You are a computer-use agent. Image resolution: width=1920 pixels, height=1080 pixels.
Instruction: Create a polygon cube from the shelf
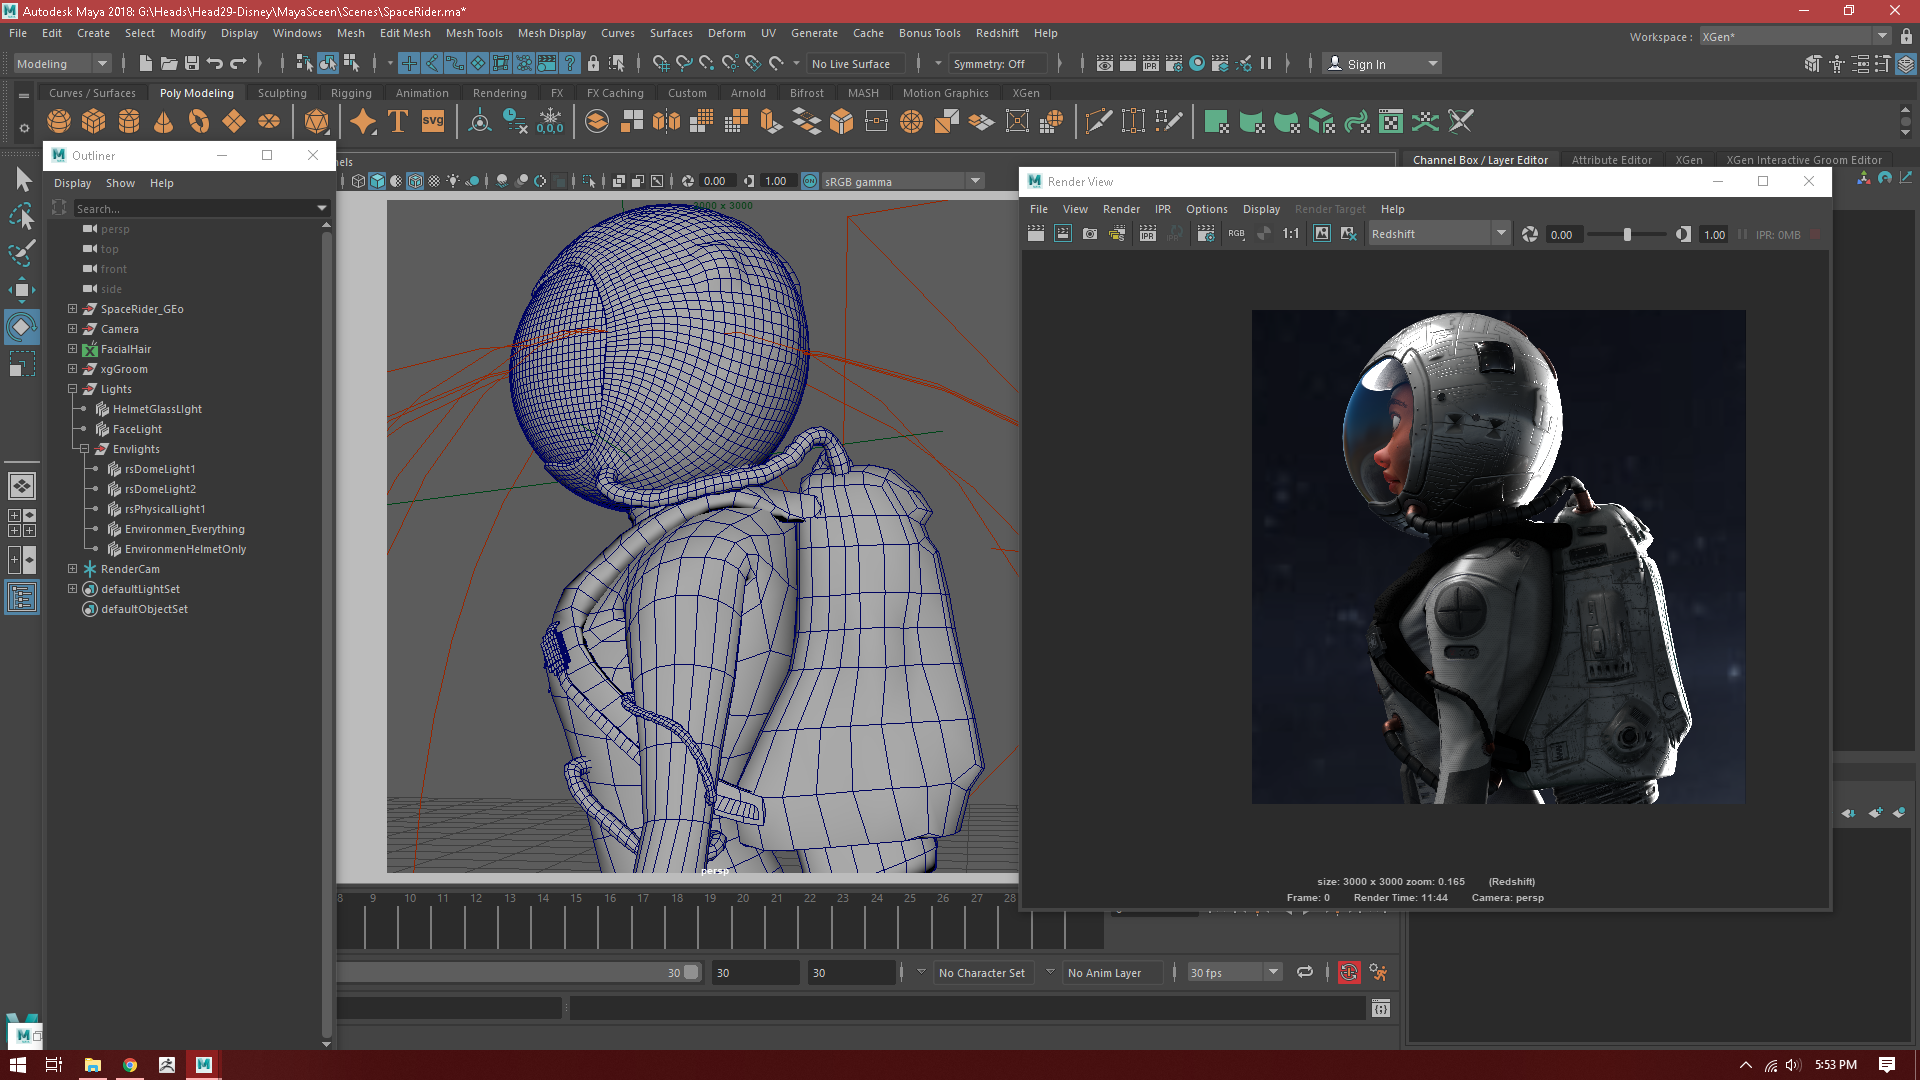pyautogui.click(x=94, y=122)
